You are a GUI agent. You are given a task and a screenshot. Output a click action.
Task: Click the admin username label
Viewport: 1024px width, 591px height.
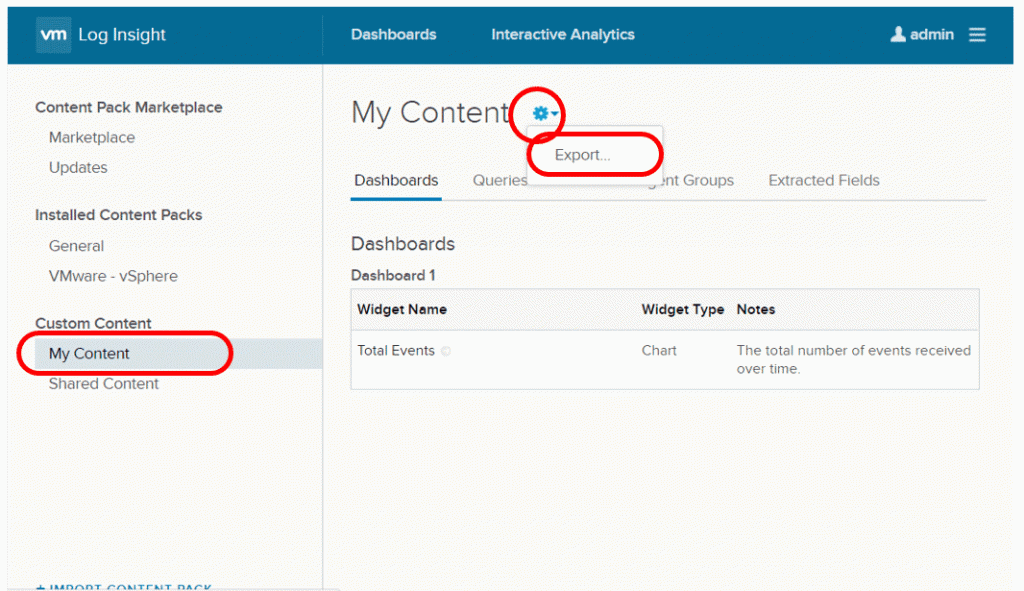(x=932, y=35)
